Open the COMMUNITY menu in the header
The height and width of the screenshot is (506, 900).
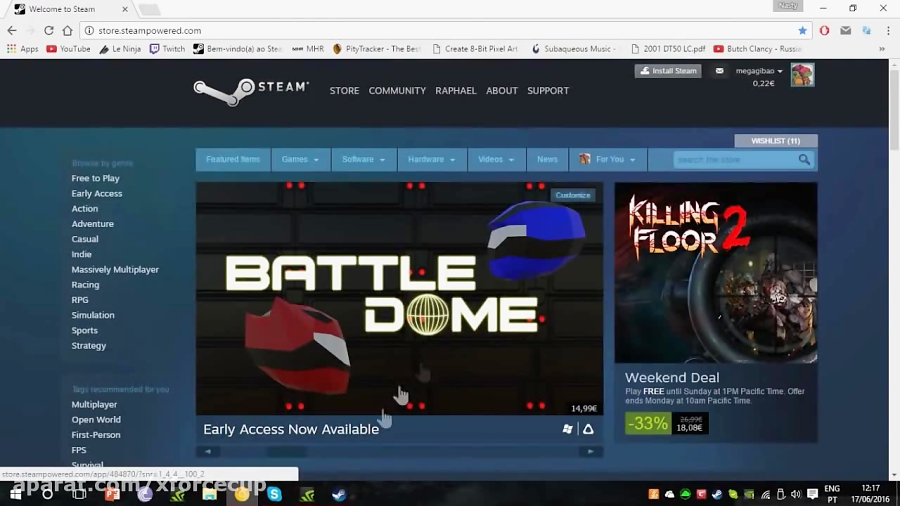click(x=397, y=91)
